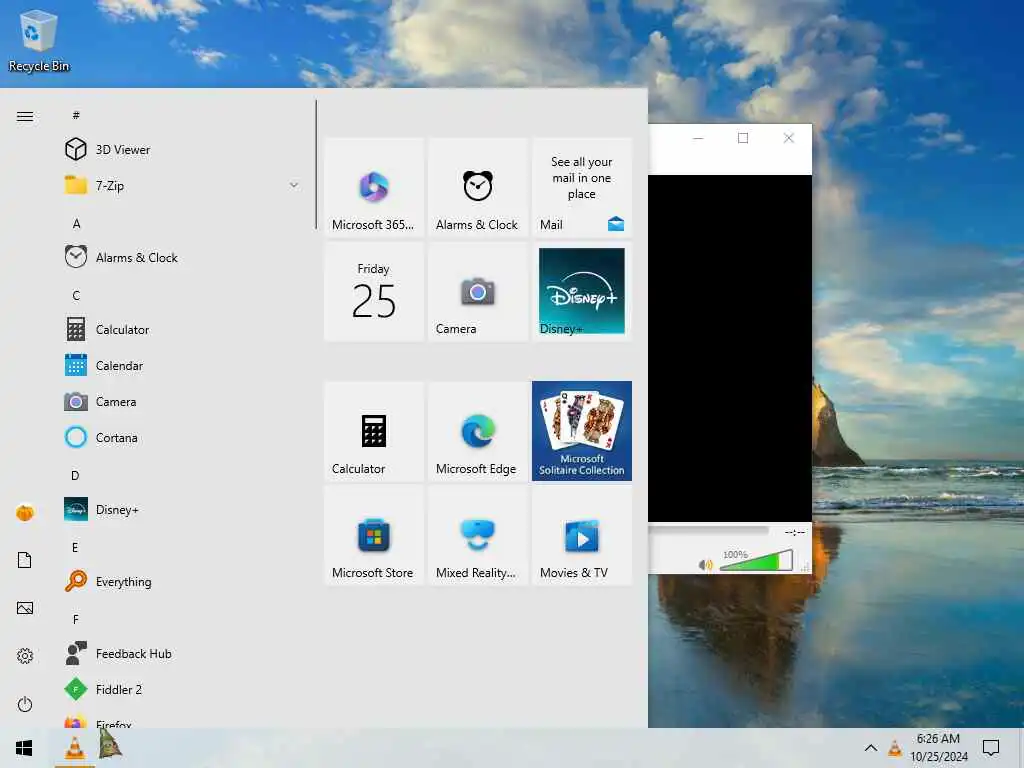Open Feedback Hub from the app list

point(180,653)
